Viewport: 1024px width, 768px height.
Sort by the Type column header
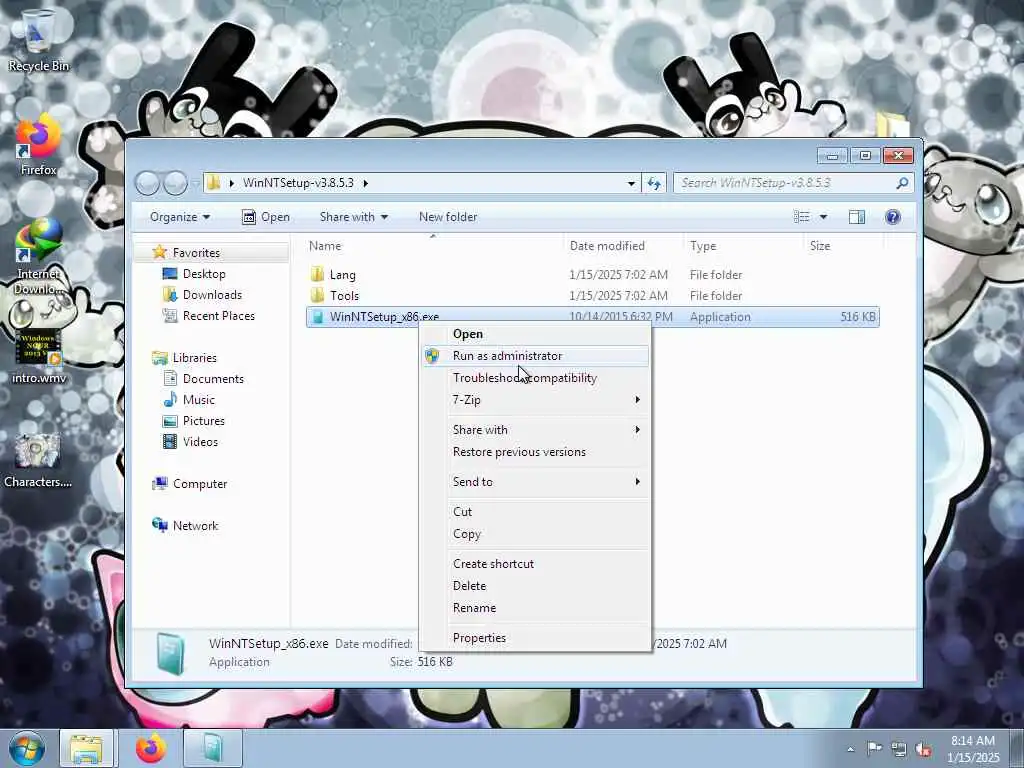click(744, 246)
